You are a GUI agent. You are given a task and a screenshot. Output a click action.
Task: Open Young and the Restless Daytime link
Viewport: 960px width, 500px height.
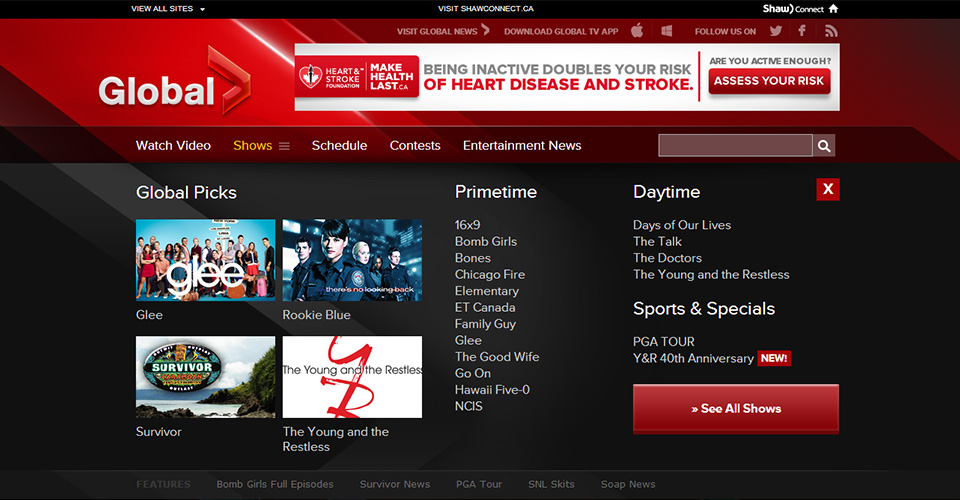711,275
